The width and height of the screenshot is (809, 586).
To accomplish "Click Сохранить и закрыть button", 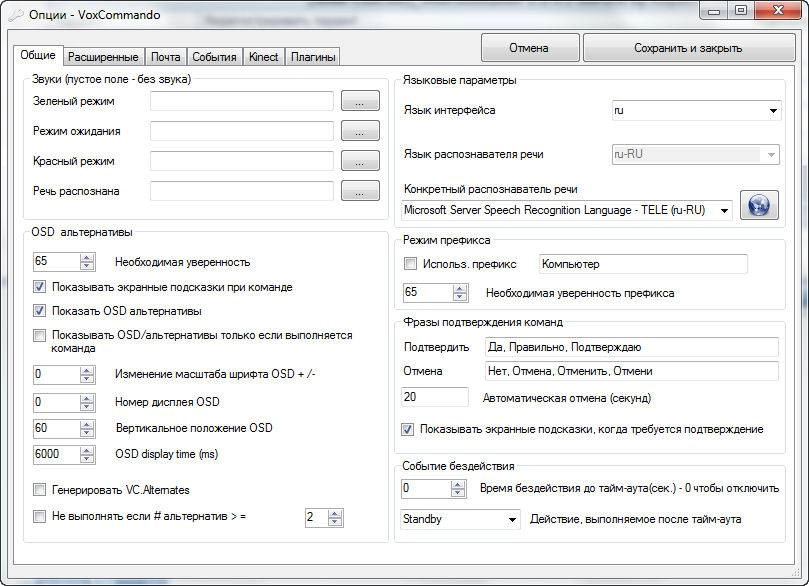I will pyautogui.click(x=688, y=48).
